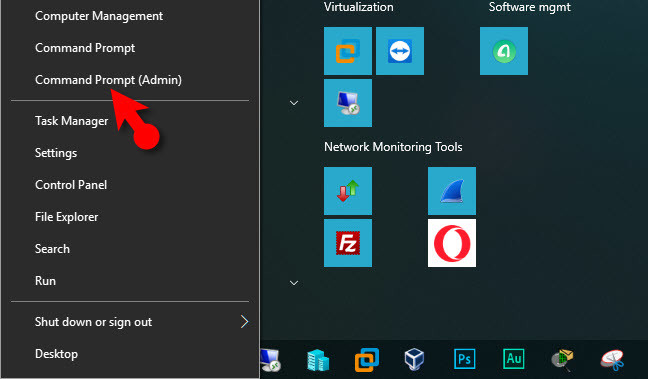Open the VMware Workstation tile
Image resolution: width=648 pixels, height=379 pixels.
(x=348, y=51)
